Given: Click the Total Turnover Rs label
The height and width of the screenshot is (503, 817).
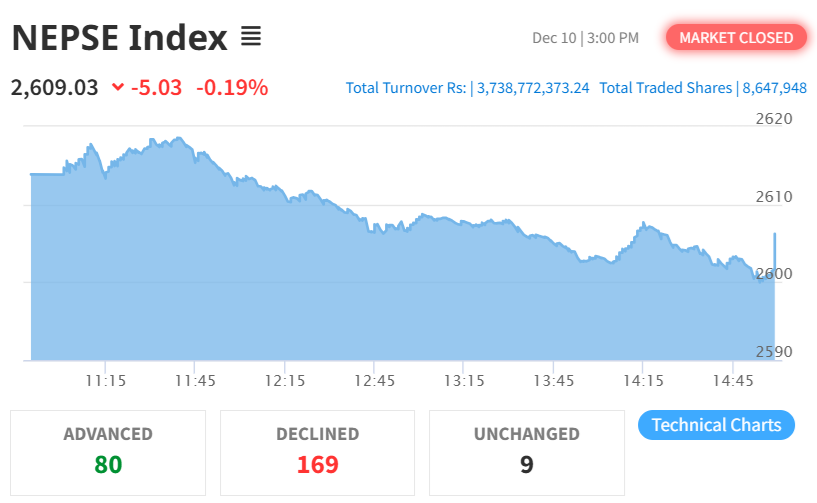Looking at the screenshot, I should (406, 88).
